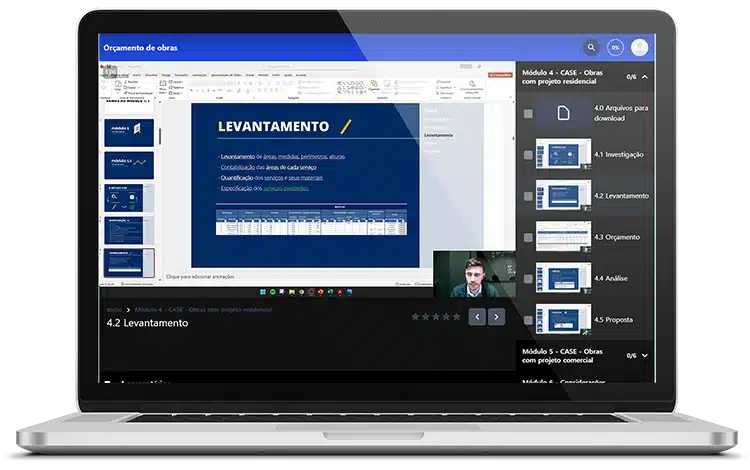
Task: Click the file icon for 4.0 Arquivos para download
Action: click(x=563, y=113)
